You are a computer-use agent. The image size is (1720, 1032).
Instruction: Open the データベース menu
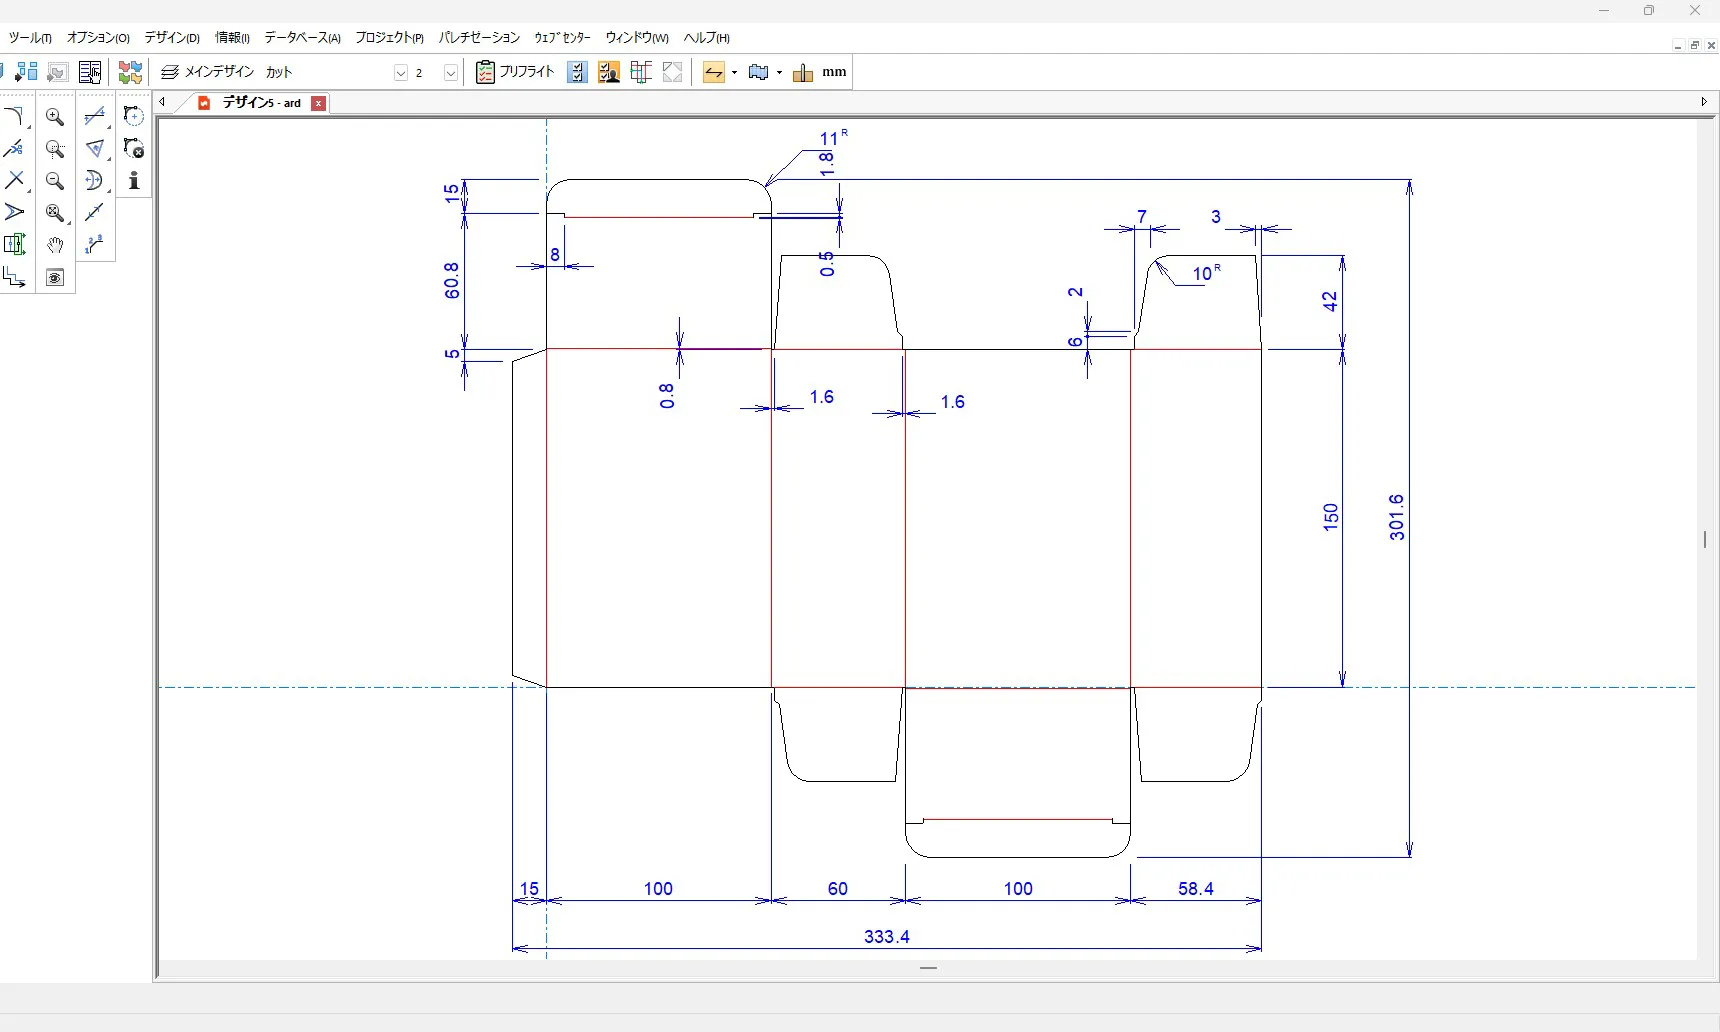click(302, 38)
